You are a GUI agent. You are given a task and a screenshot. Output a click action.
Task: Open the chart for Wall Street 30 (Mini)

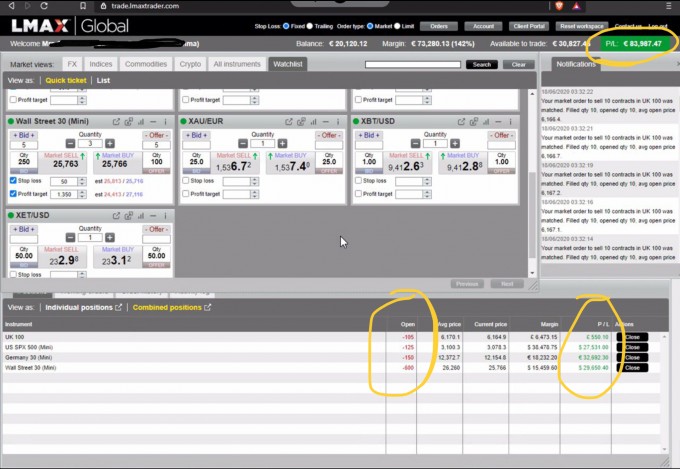141,122
